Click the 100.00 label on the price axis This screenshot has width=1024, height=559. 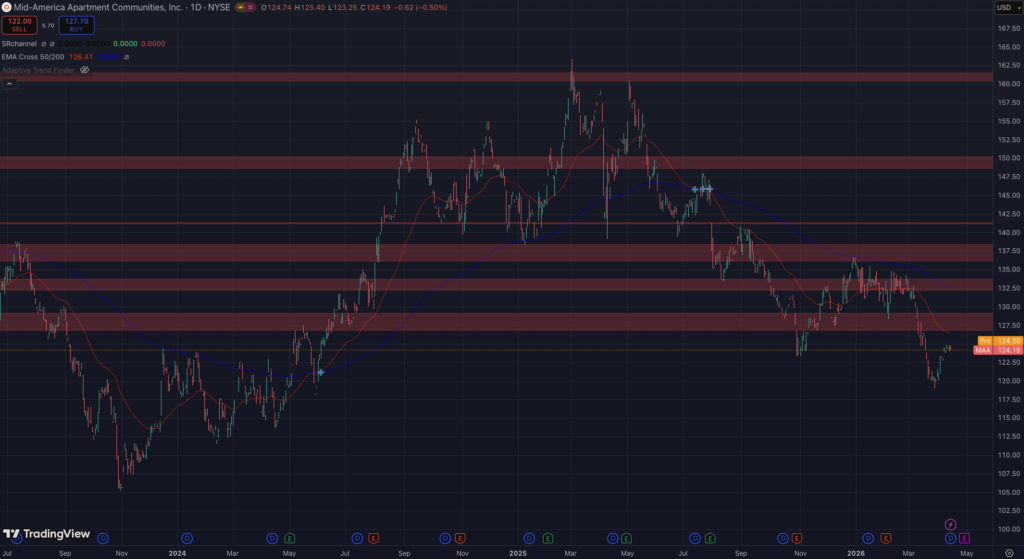tap(1008, 529)
